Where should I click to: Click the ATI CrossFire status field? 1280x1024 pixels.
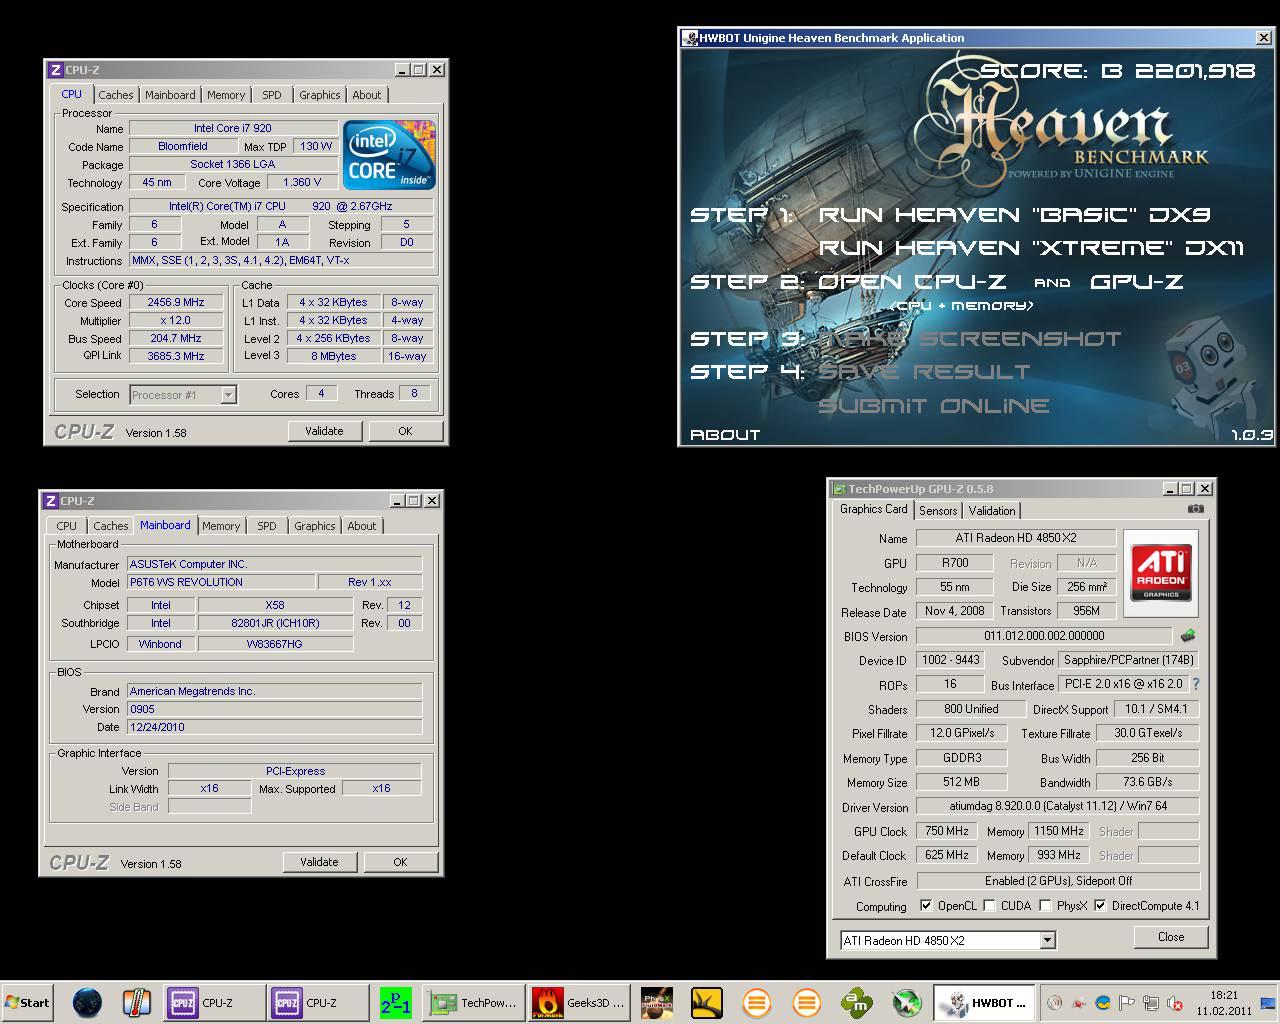coord(1058,881)
